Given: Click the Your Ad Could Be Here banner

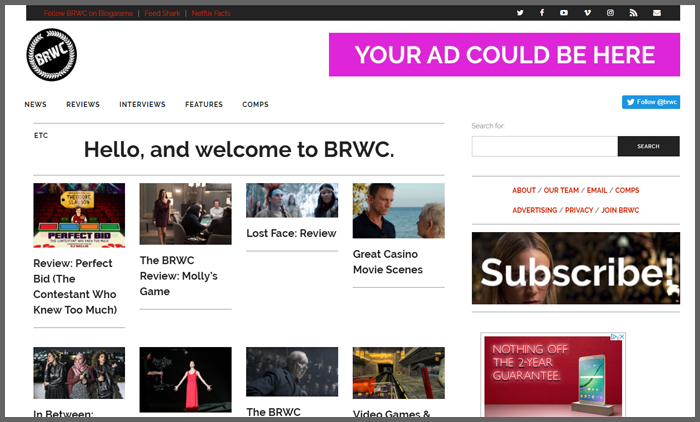Looking at the screenshot, I should (504, 54).
